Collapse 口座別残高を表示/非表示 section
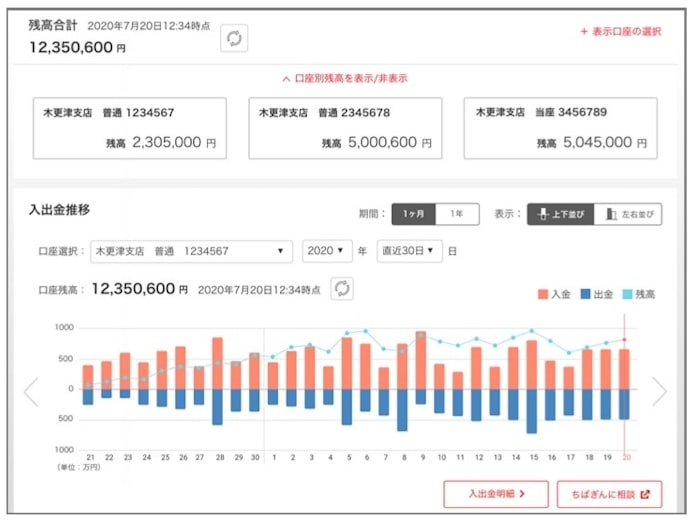The height and width of the screenshot is (522, 696). pyautogui.click(x=345, y=79)
